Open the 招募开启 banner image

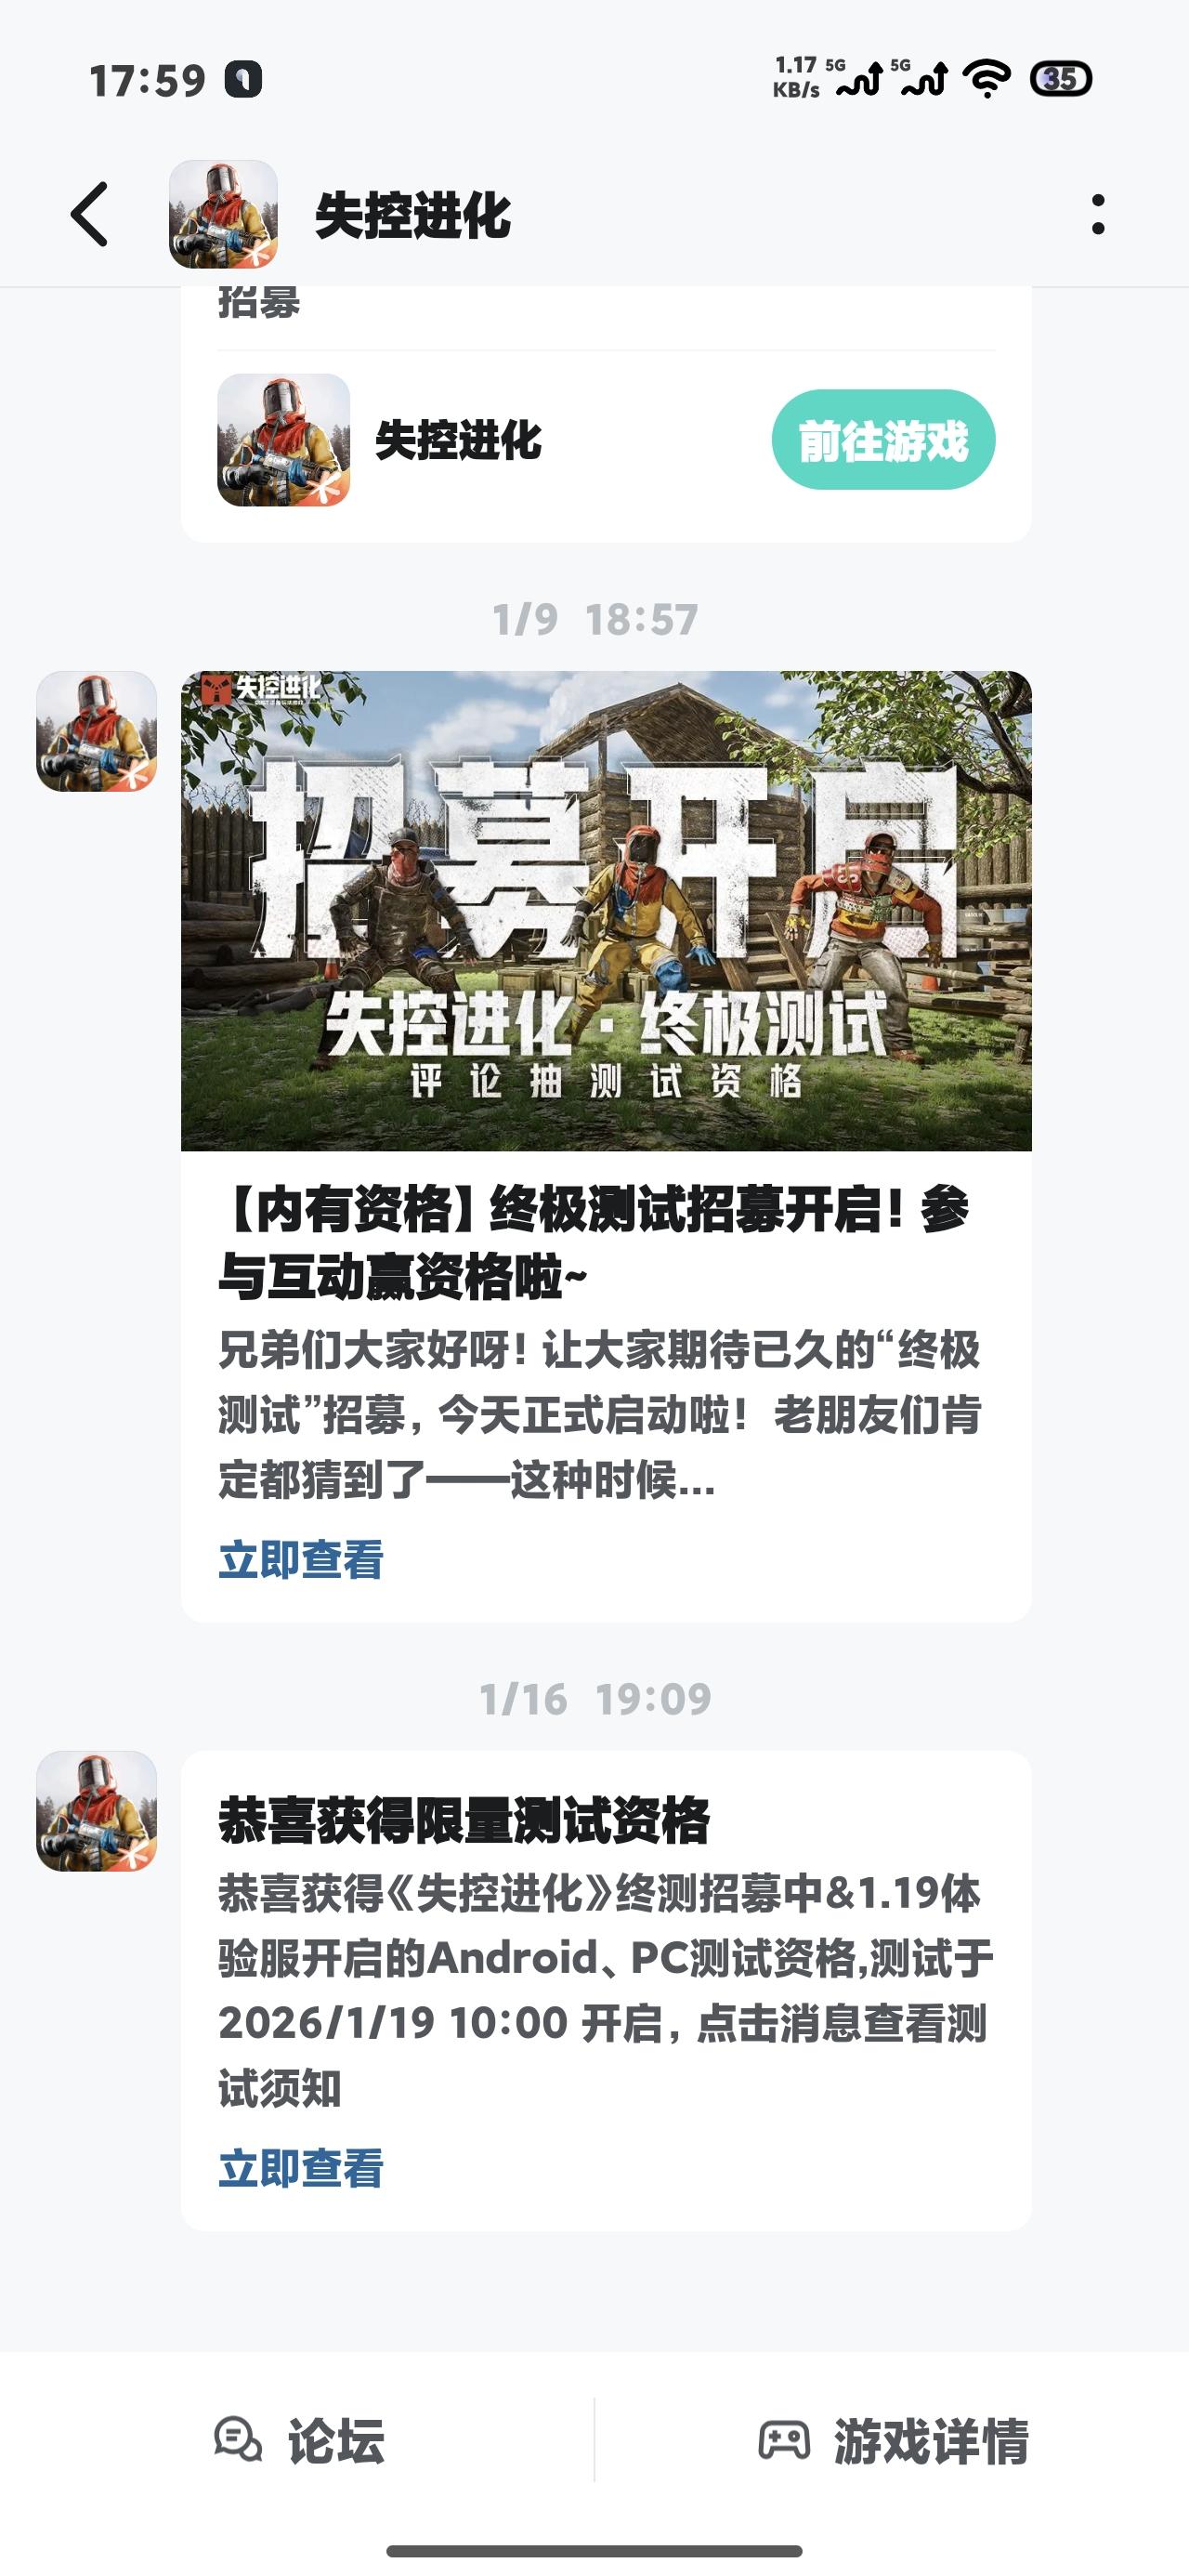606,911
